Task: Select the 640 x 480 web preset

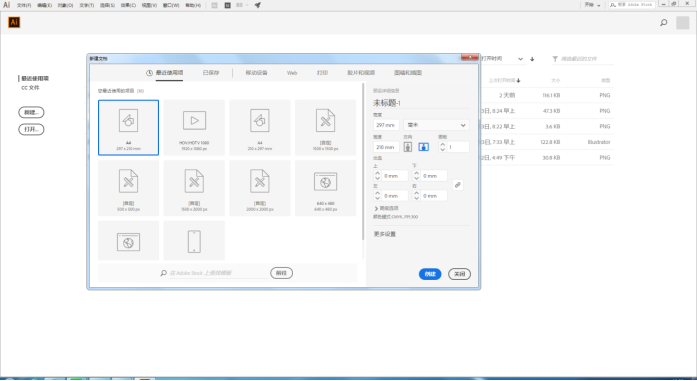Action: [x=326, y=188]
